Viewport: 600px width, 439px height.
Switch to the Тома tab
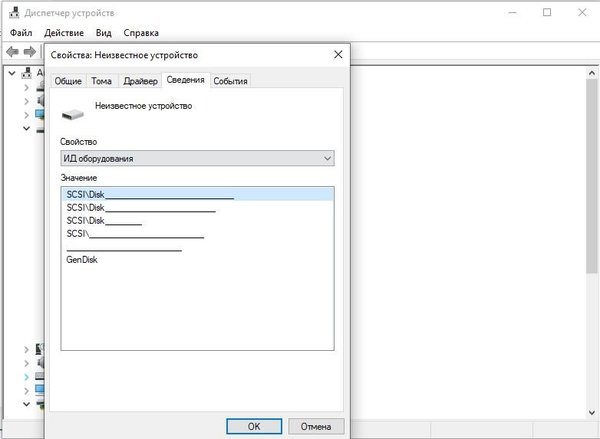(x=101, y=81)
